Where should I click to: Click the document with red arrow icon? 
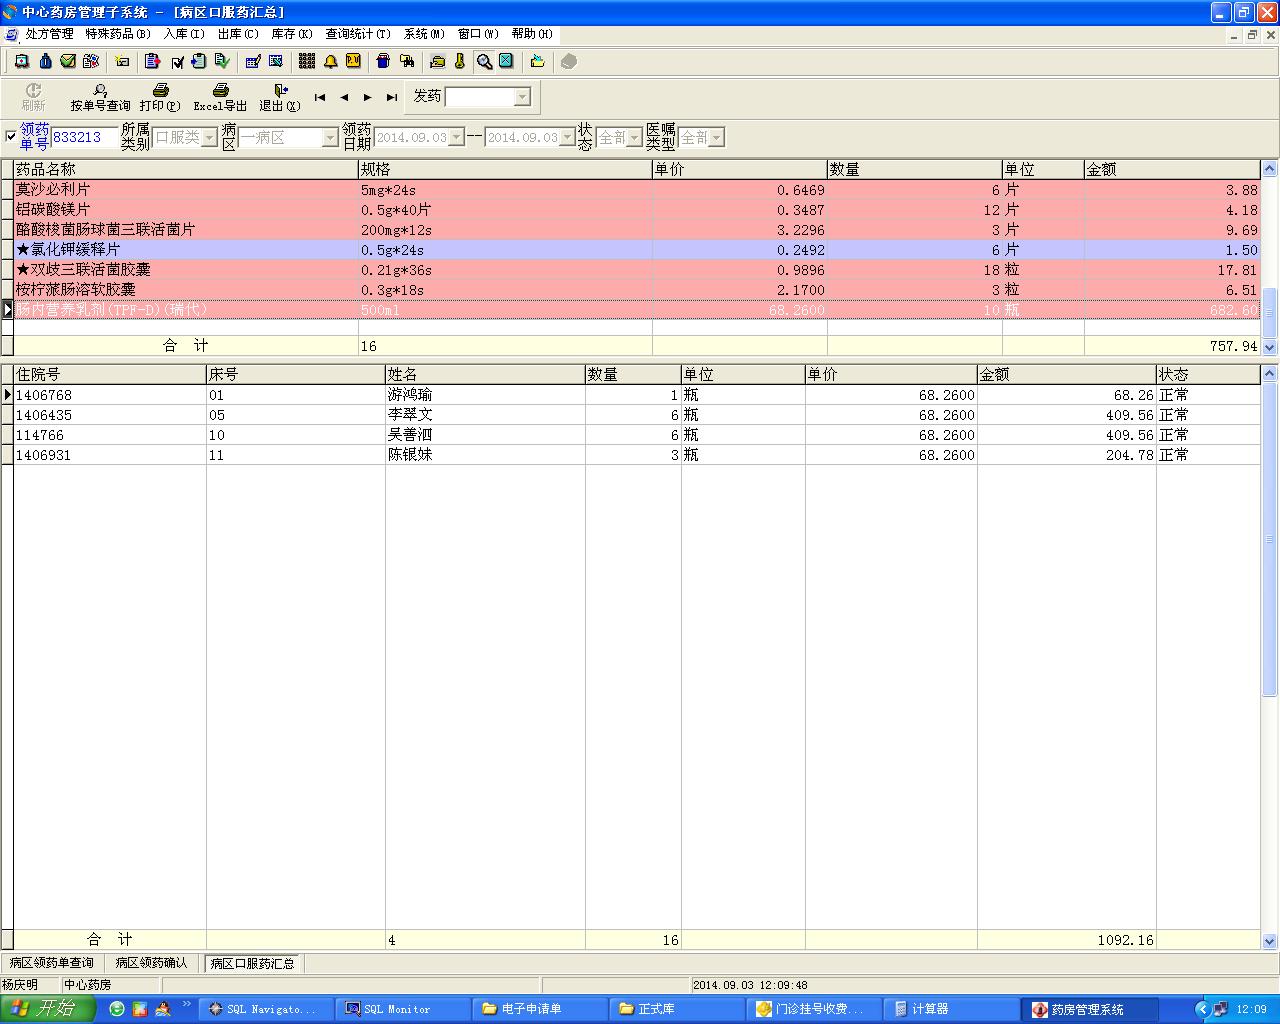[153, 62]
